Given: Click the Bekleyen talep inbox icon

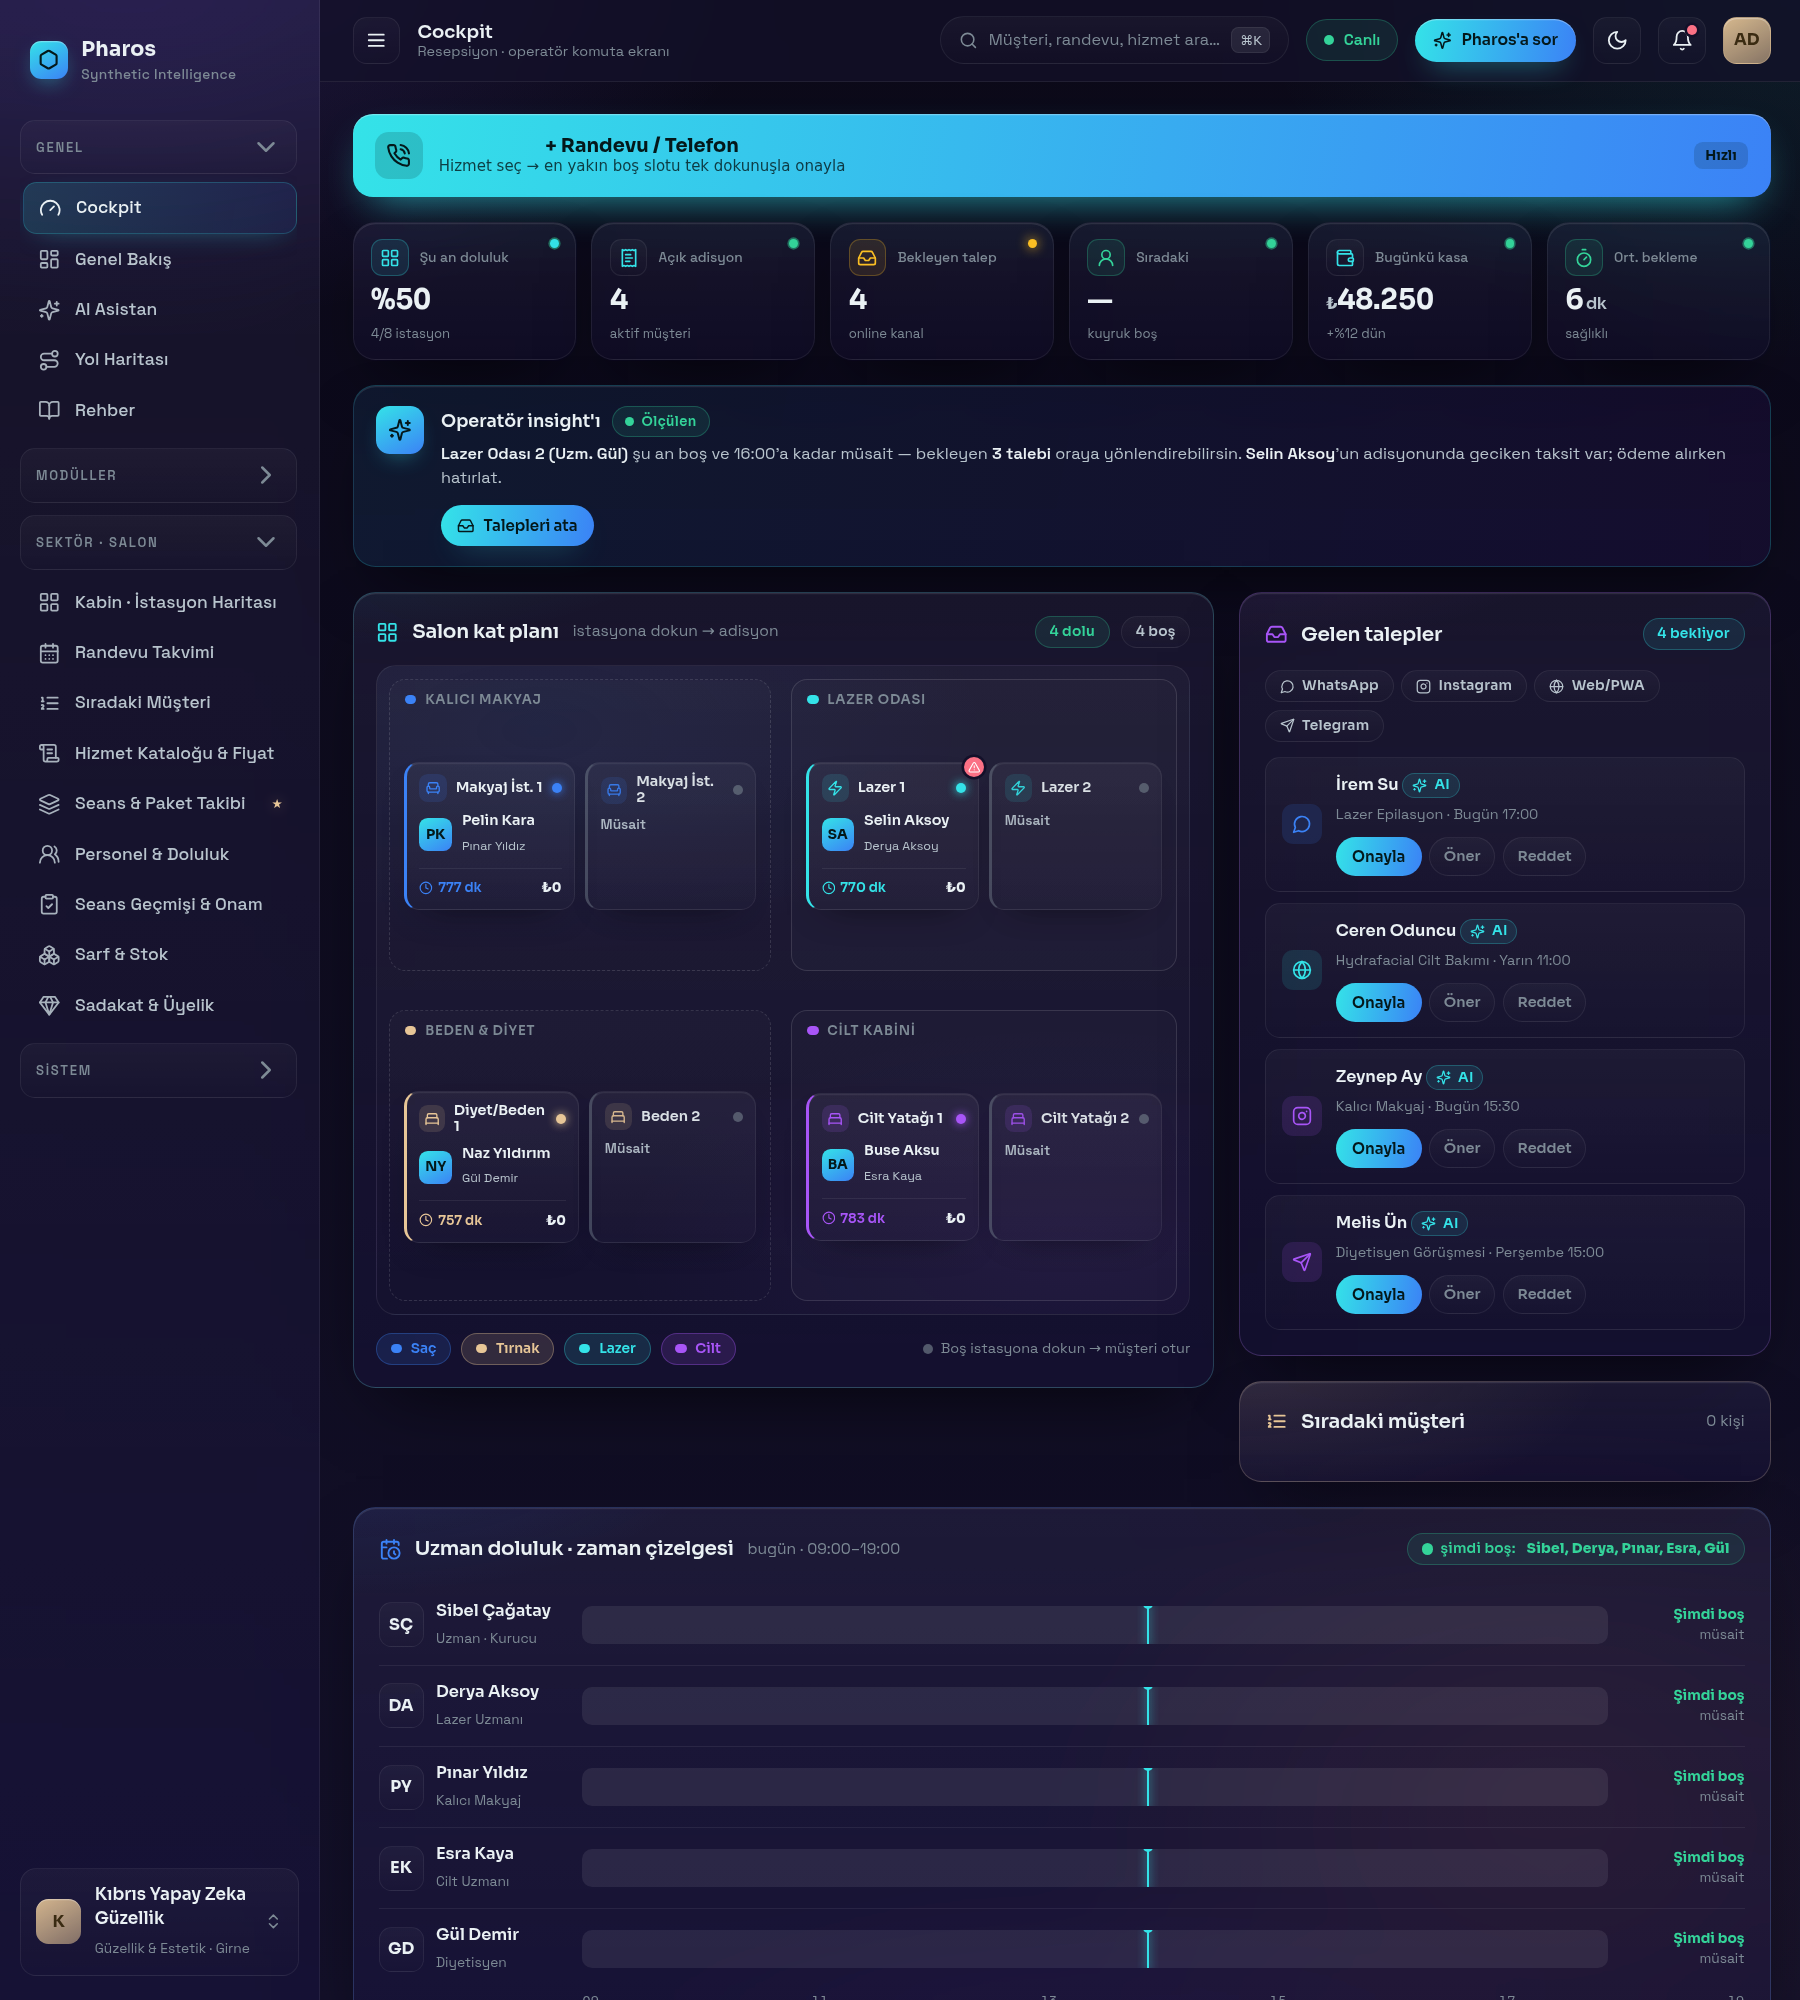Looking at the screenshot, I should 867,258.
